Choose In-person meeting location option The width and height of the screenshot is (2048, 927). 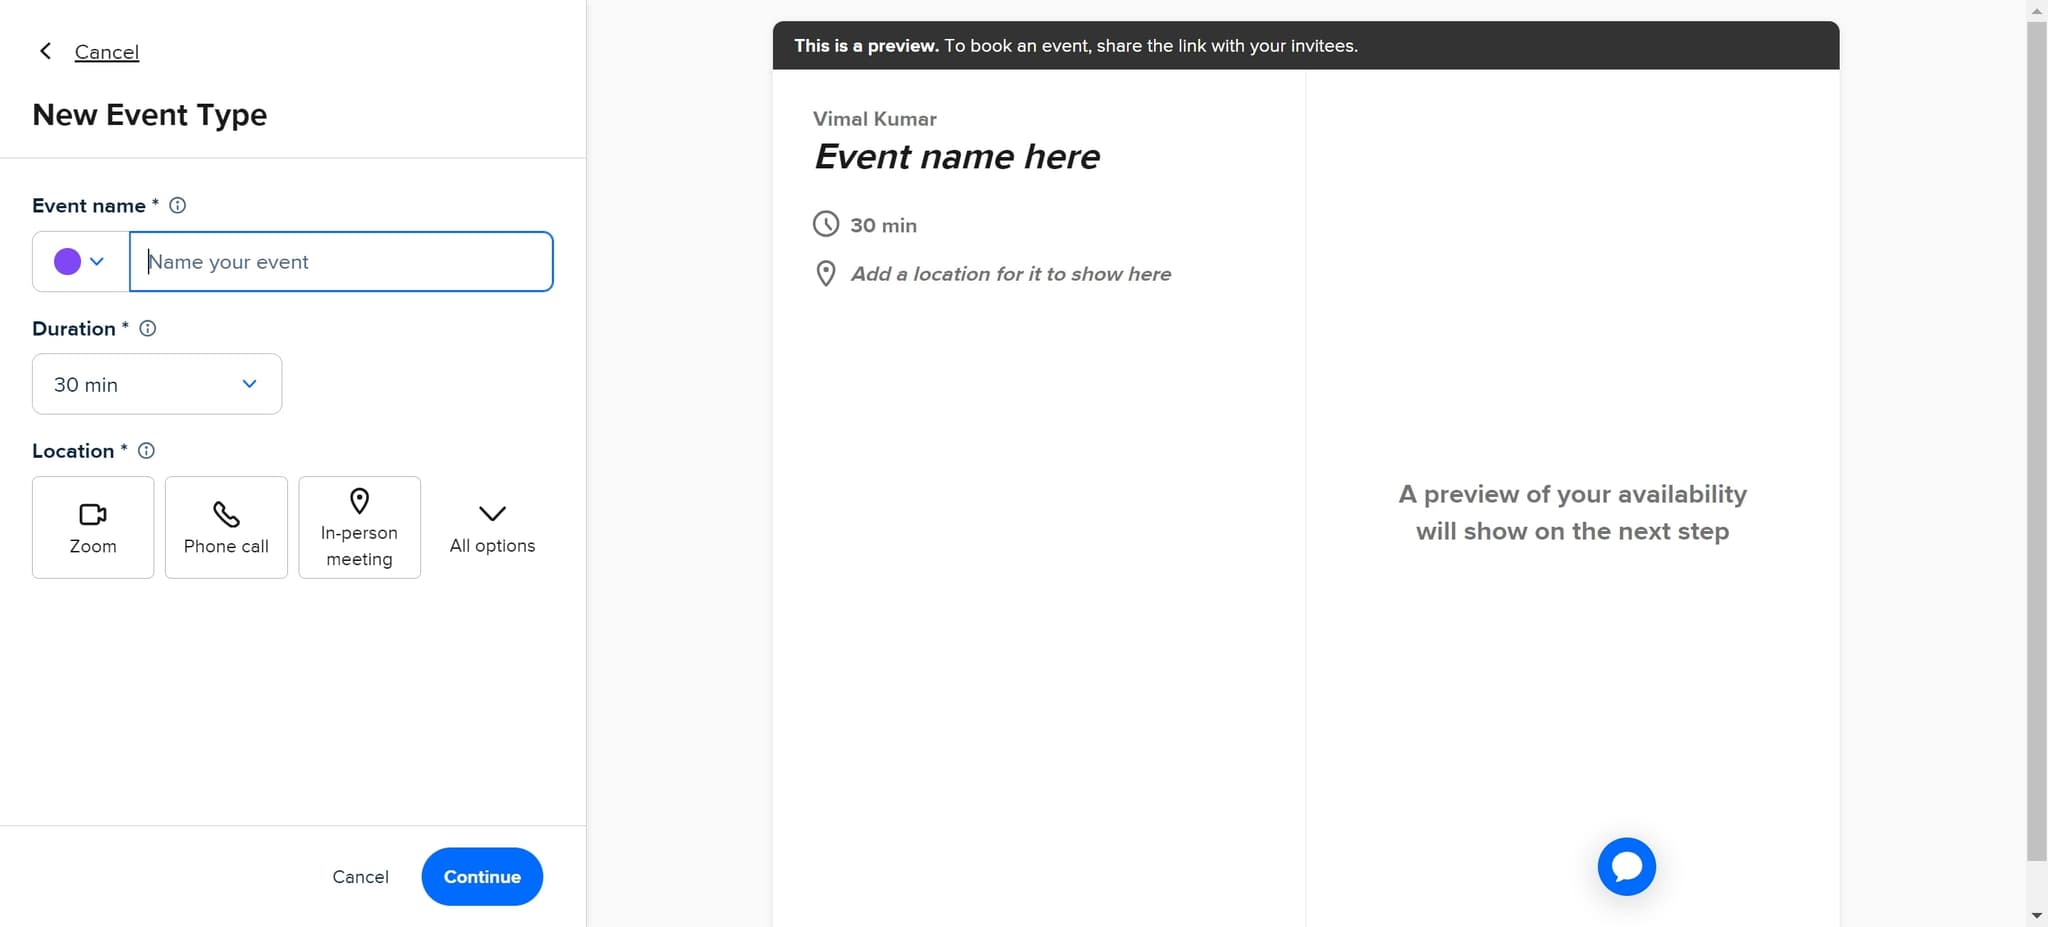coord(359,527)
